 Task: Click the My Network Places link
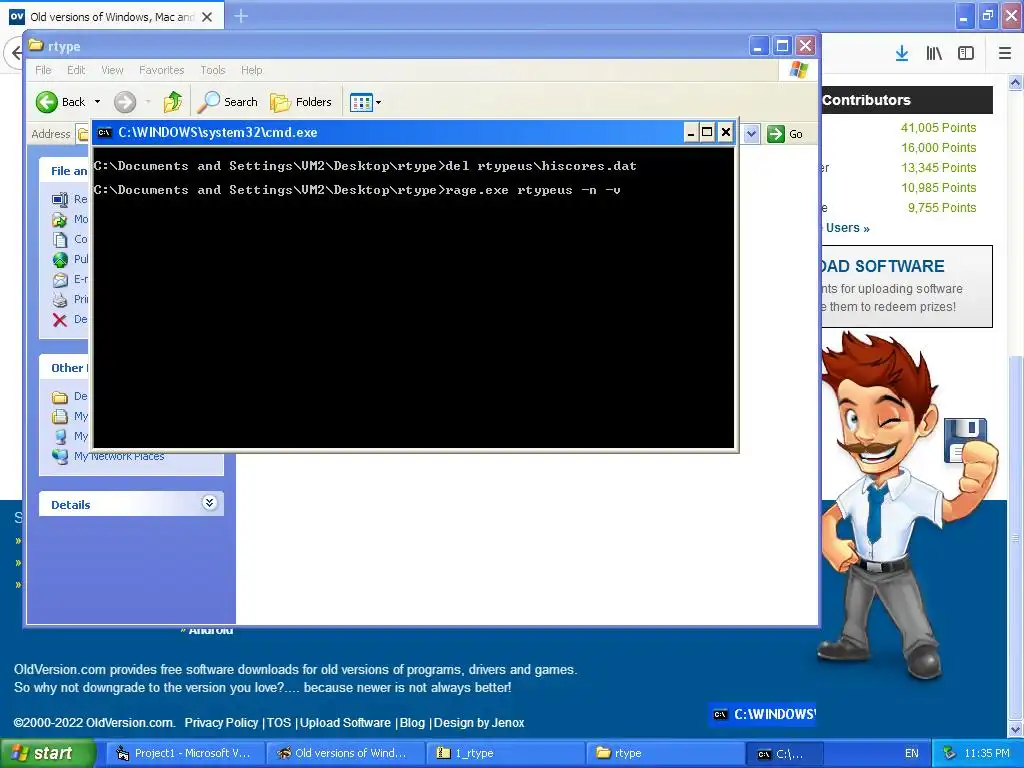(x=119, y=456)
